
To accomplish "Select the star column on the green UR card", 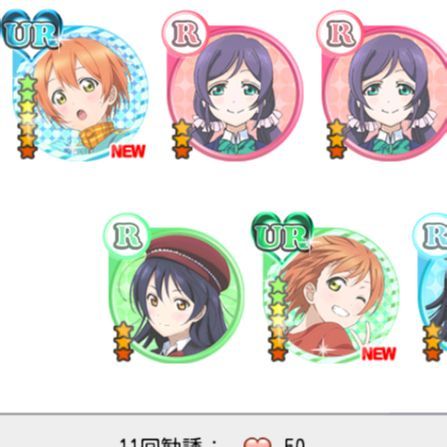I will coord(278,320).
